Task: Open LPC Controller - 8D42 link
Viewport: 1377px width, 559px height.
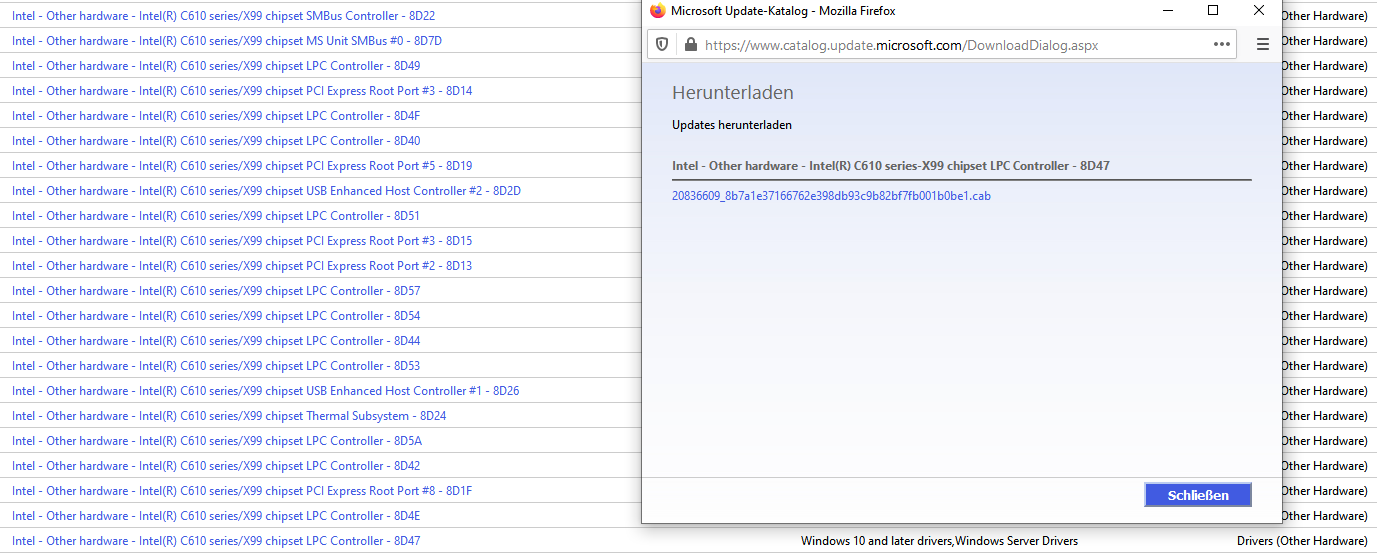Action: 216,466
